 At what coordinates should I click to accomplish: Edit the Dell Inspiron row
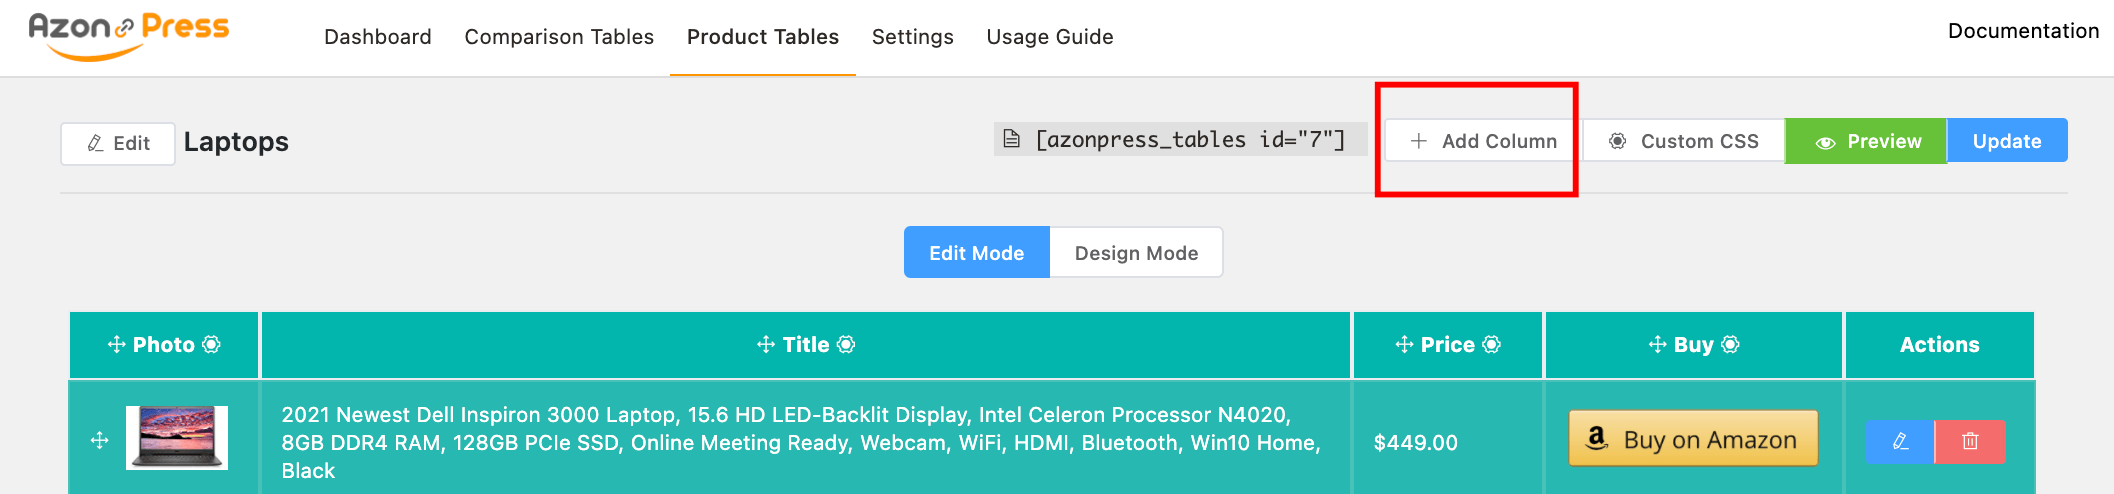(x=1900, y=441)
